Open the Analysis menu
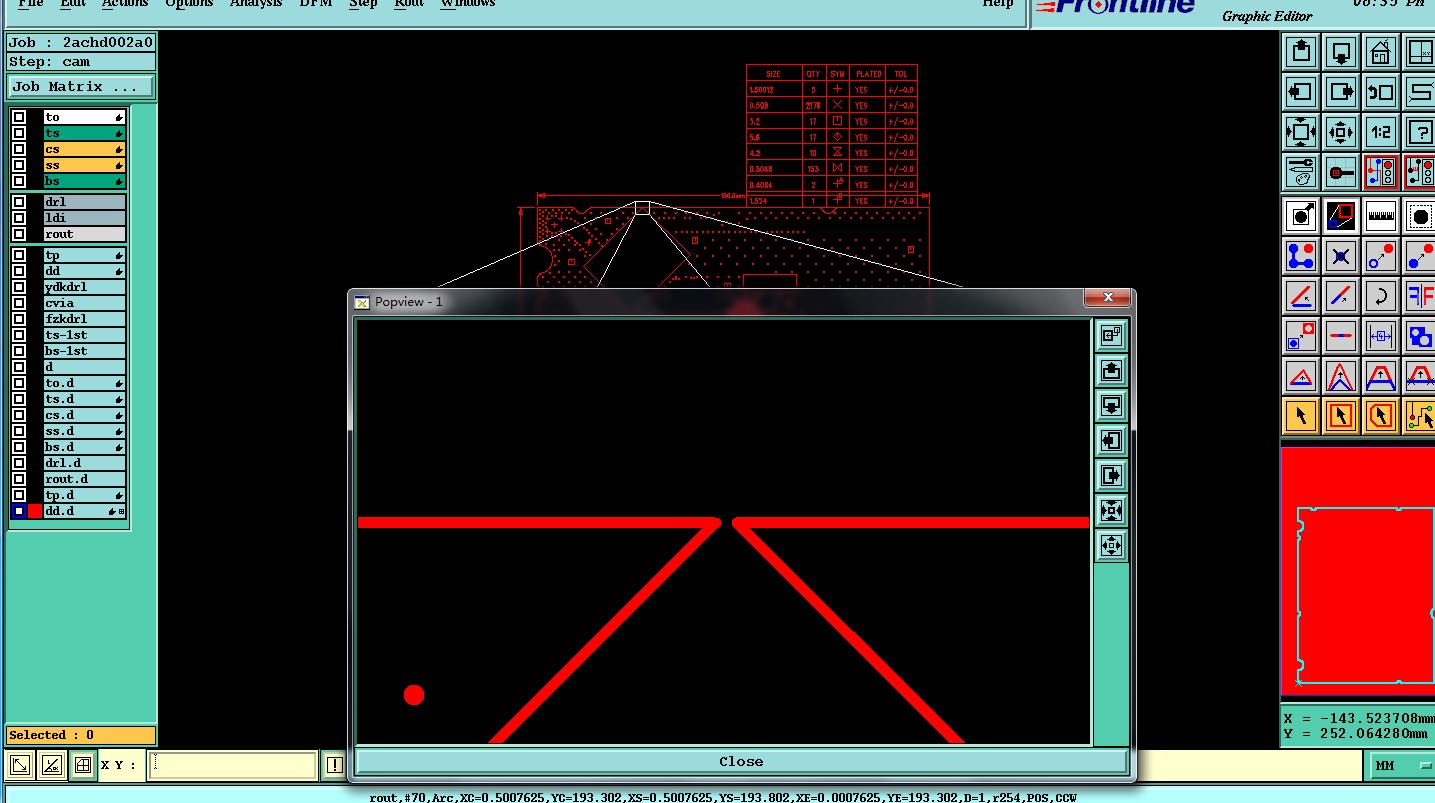 point(257,4)
